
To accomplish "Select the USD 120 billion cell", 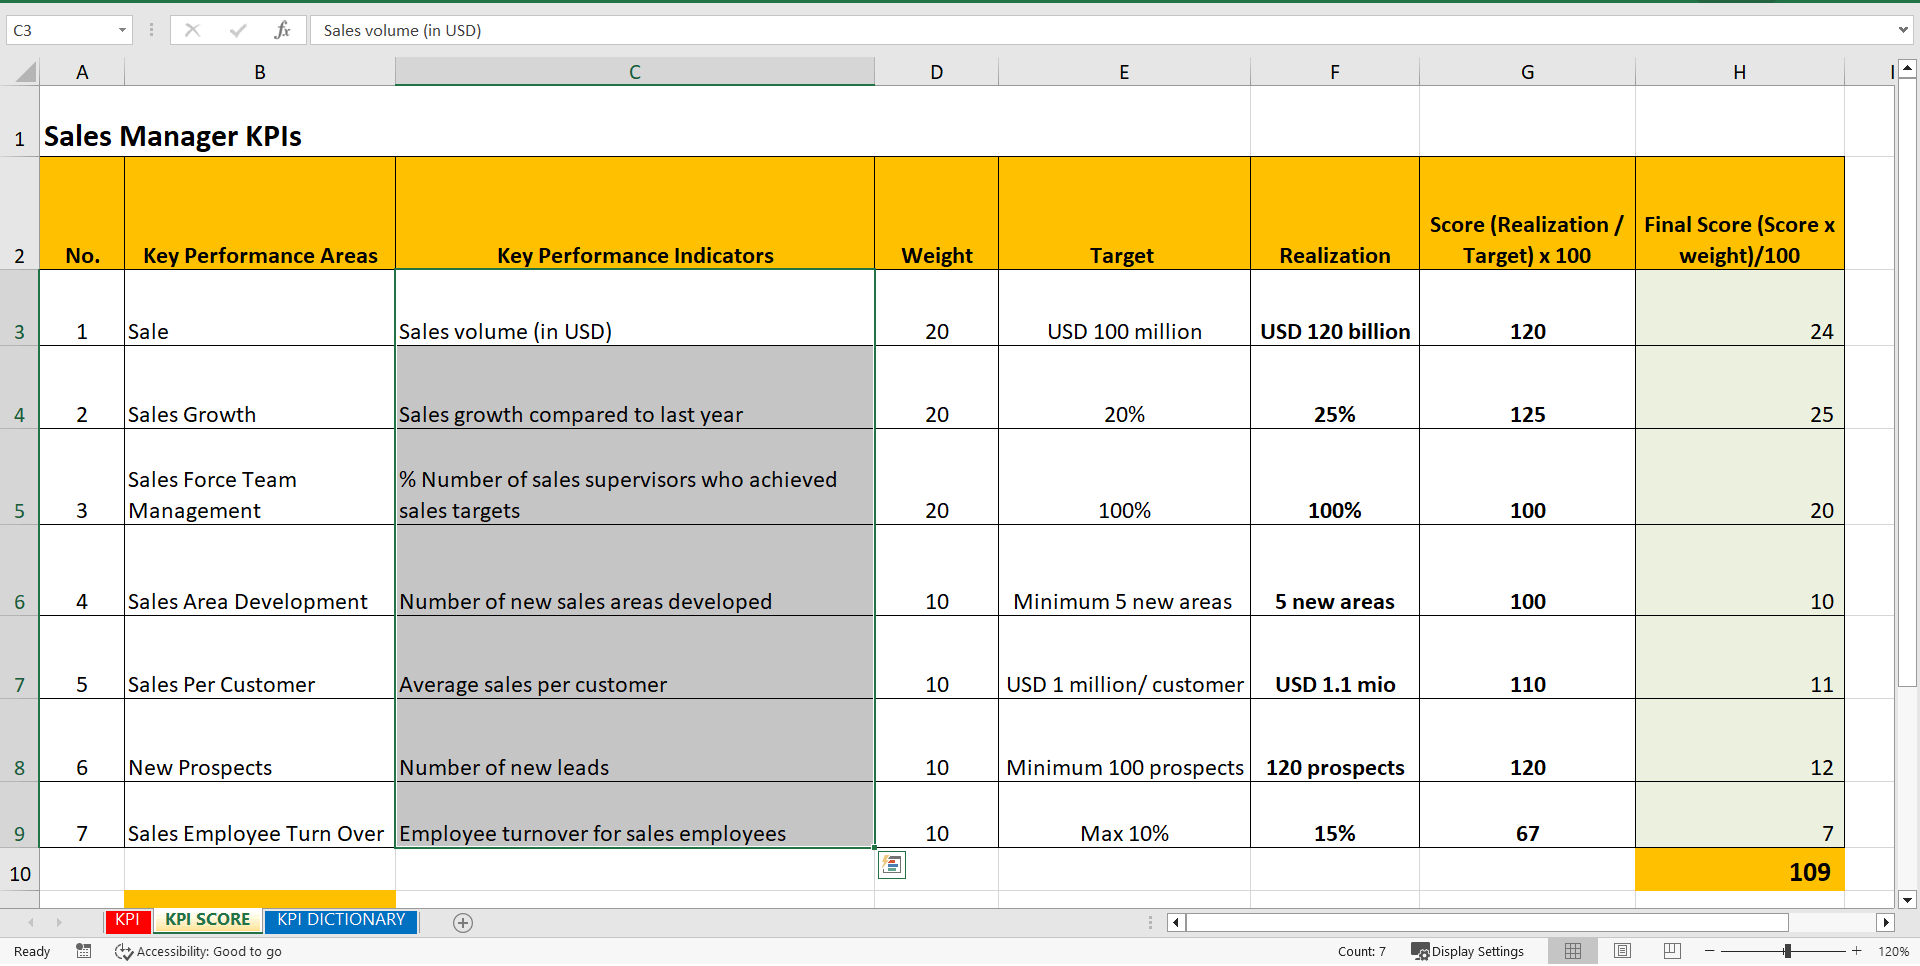I will click(x=1335, y=308).
